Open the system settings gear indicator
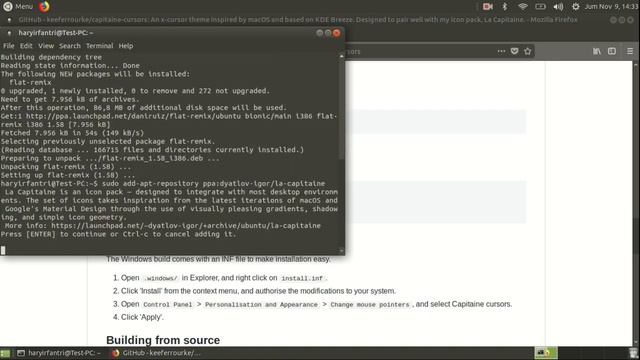Screen dimensions: 640x360 tap(576, 7)
